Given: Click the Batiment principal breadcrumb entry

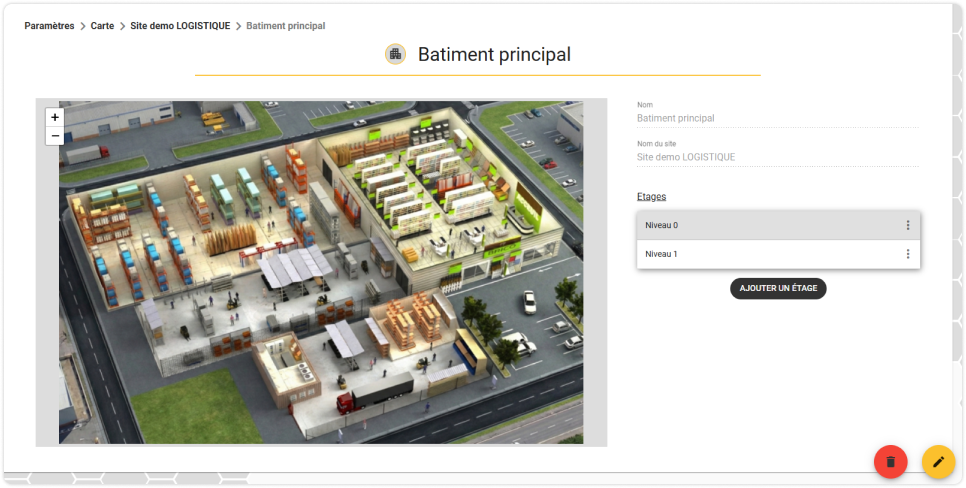Looking at the screenshot, I should (286, 26).
